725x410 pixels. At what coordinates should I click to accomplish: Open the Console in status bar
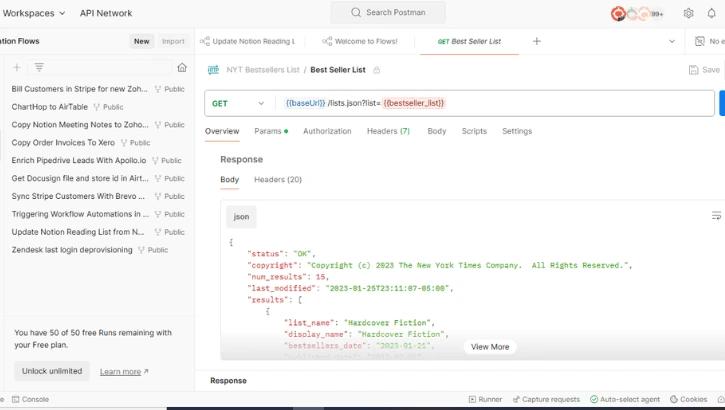[x=30, y=399]
